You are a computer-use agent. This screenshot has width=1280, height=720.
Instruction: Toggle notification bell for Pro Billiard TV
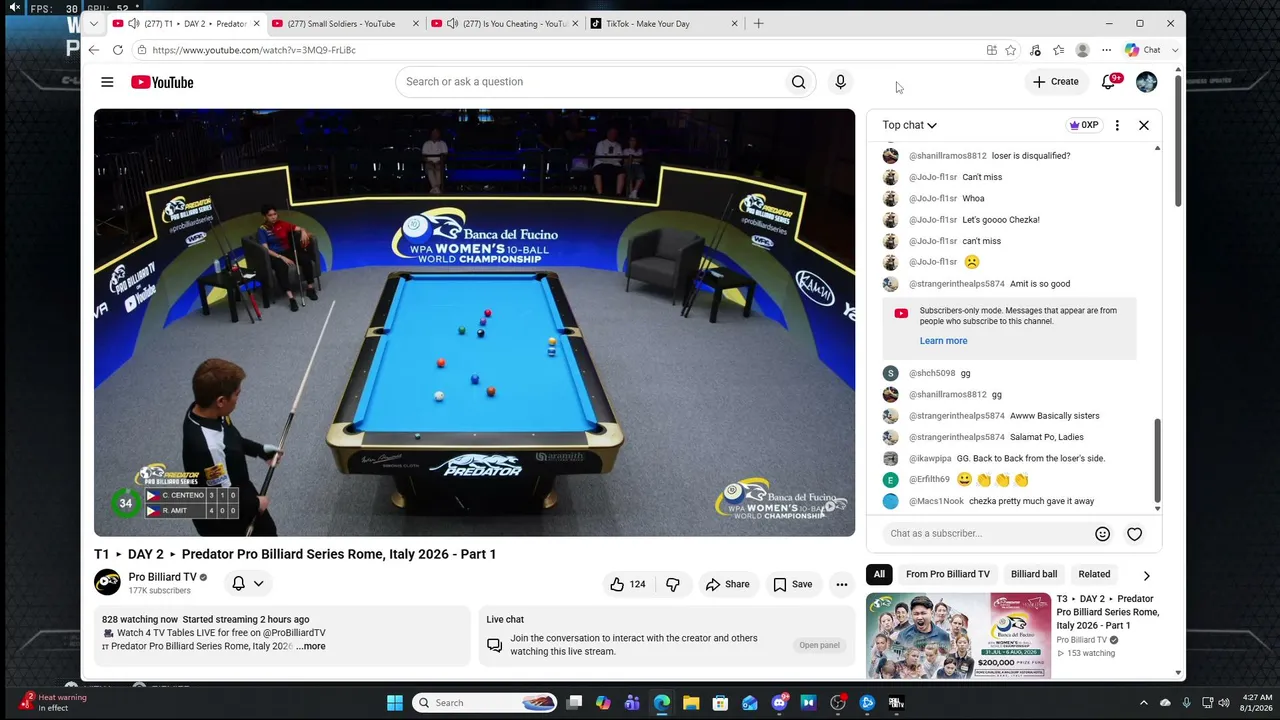click(x=247, y=583)
